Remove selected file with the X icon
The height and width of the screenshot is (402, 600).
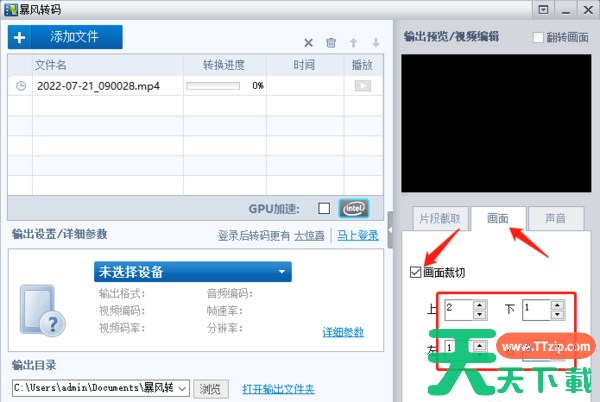pyautogui.click(x=308, y=42)
